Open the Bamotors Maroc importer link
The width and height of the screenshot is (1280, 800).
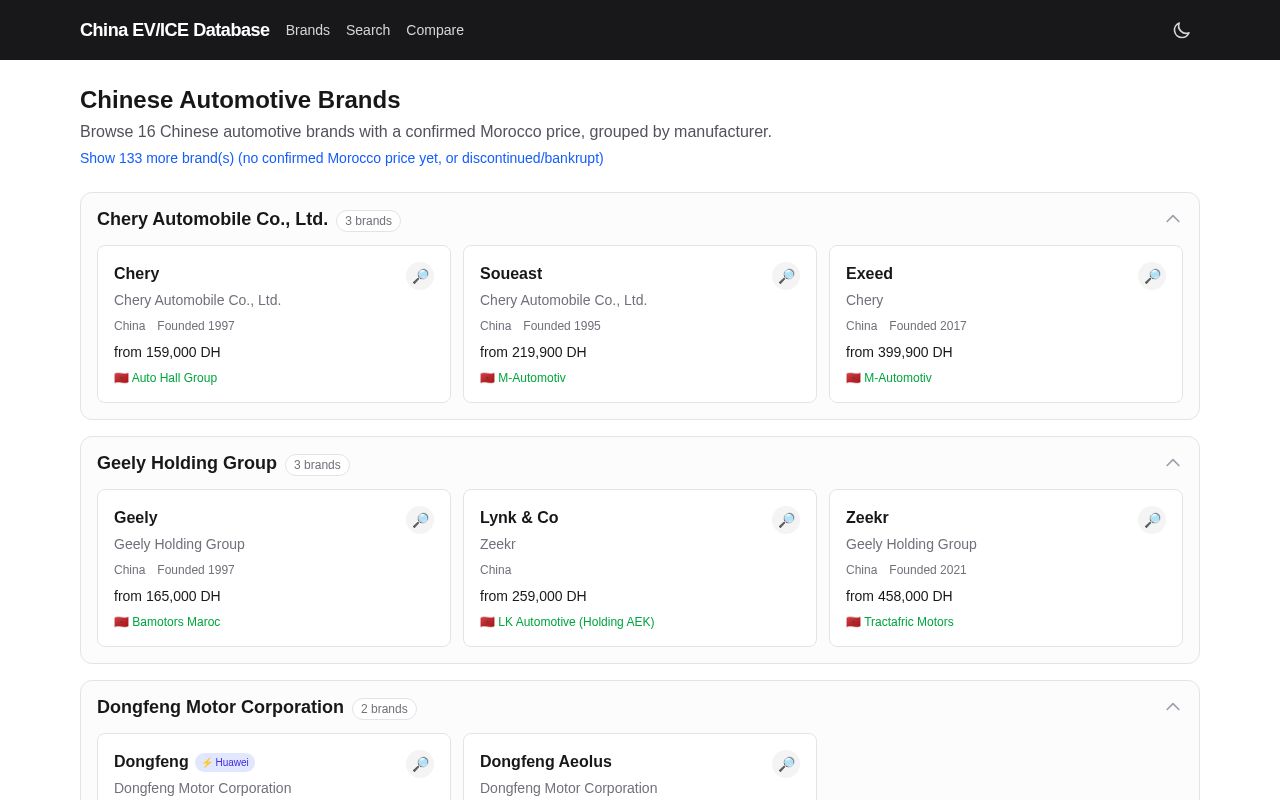pos(167,622)
